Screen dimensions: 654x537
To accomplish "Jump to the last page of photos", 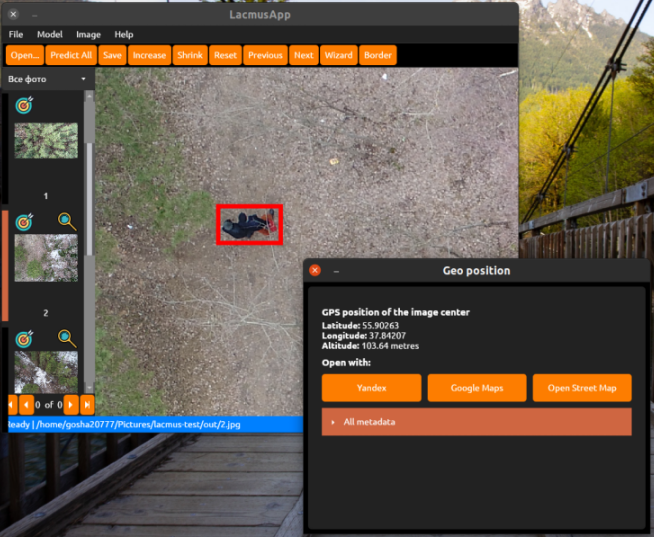I will tap(87, 405).
